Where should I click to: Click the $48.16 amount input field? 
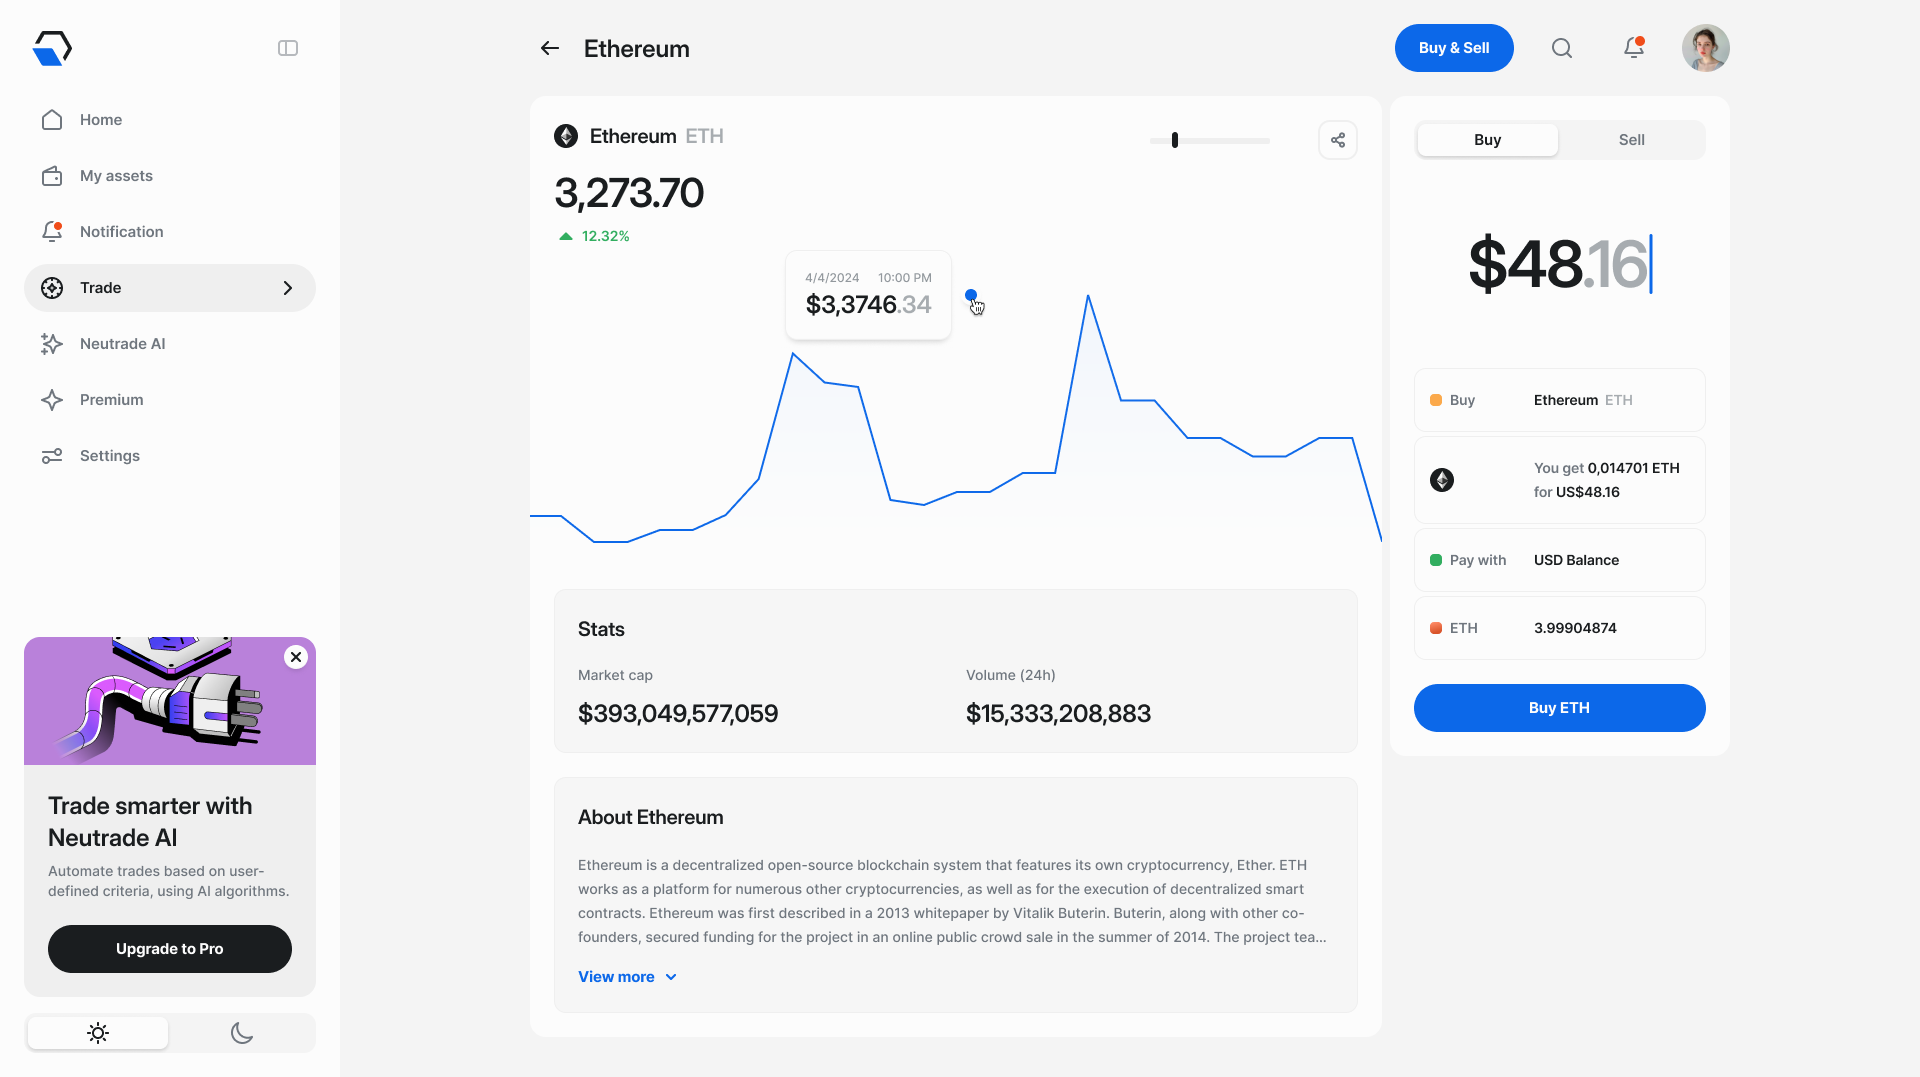[x=1559, y=265]
